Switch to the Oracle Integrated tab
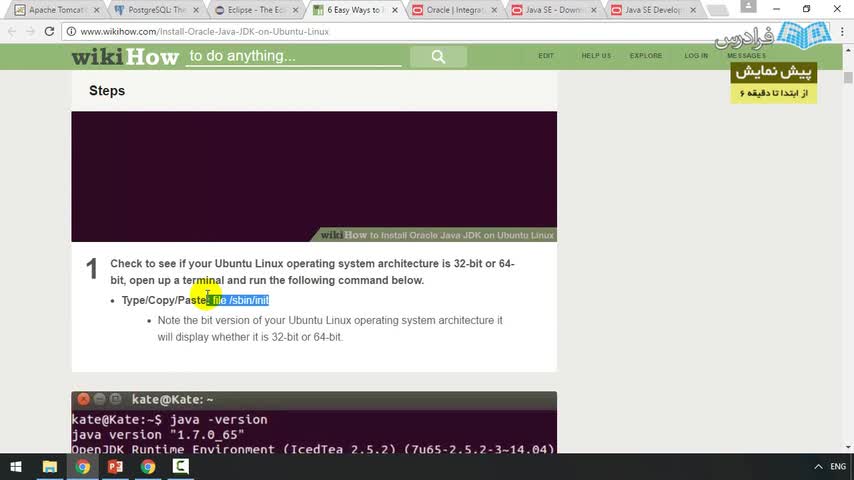This screenshot has width=854, height=480. point(453,10)
